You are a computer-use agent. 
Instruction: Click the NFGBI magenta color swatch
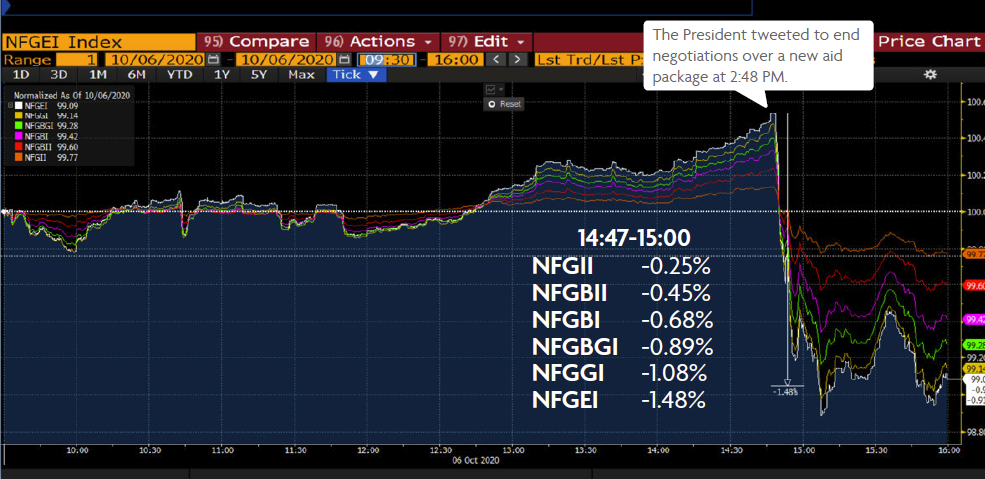(x=17, y=136)
